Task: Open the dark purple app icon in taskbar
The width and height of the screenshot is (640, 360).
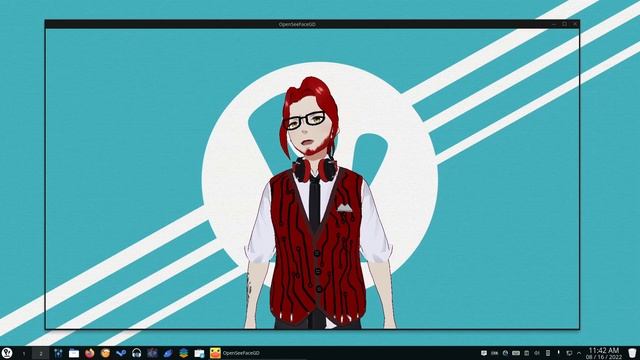Action: tap(152, 353)
